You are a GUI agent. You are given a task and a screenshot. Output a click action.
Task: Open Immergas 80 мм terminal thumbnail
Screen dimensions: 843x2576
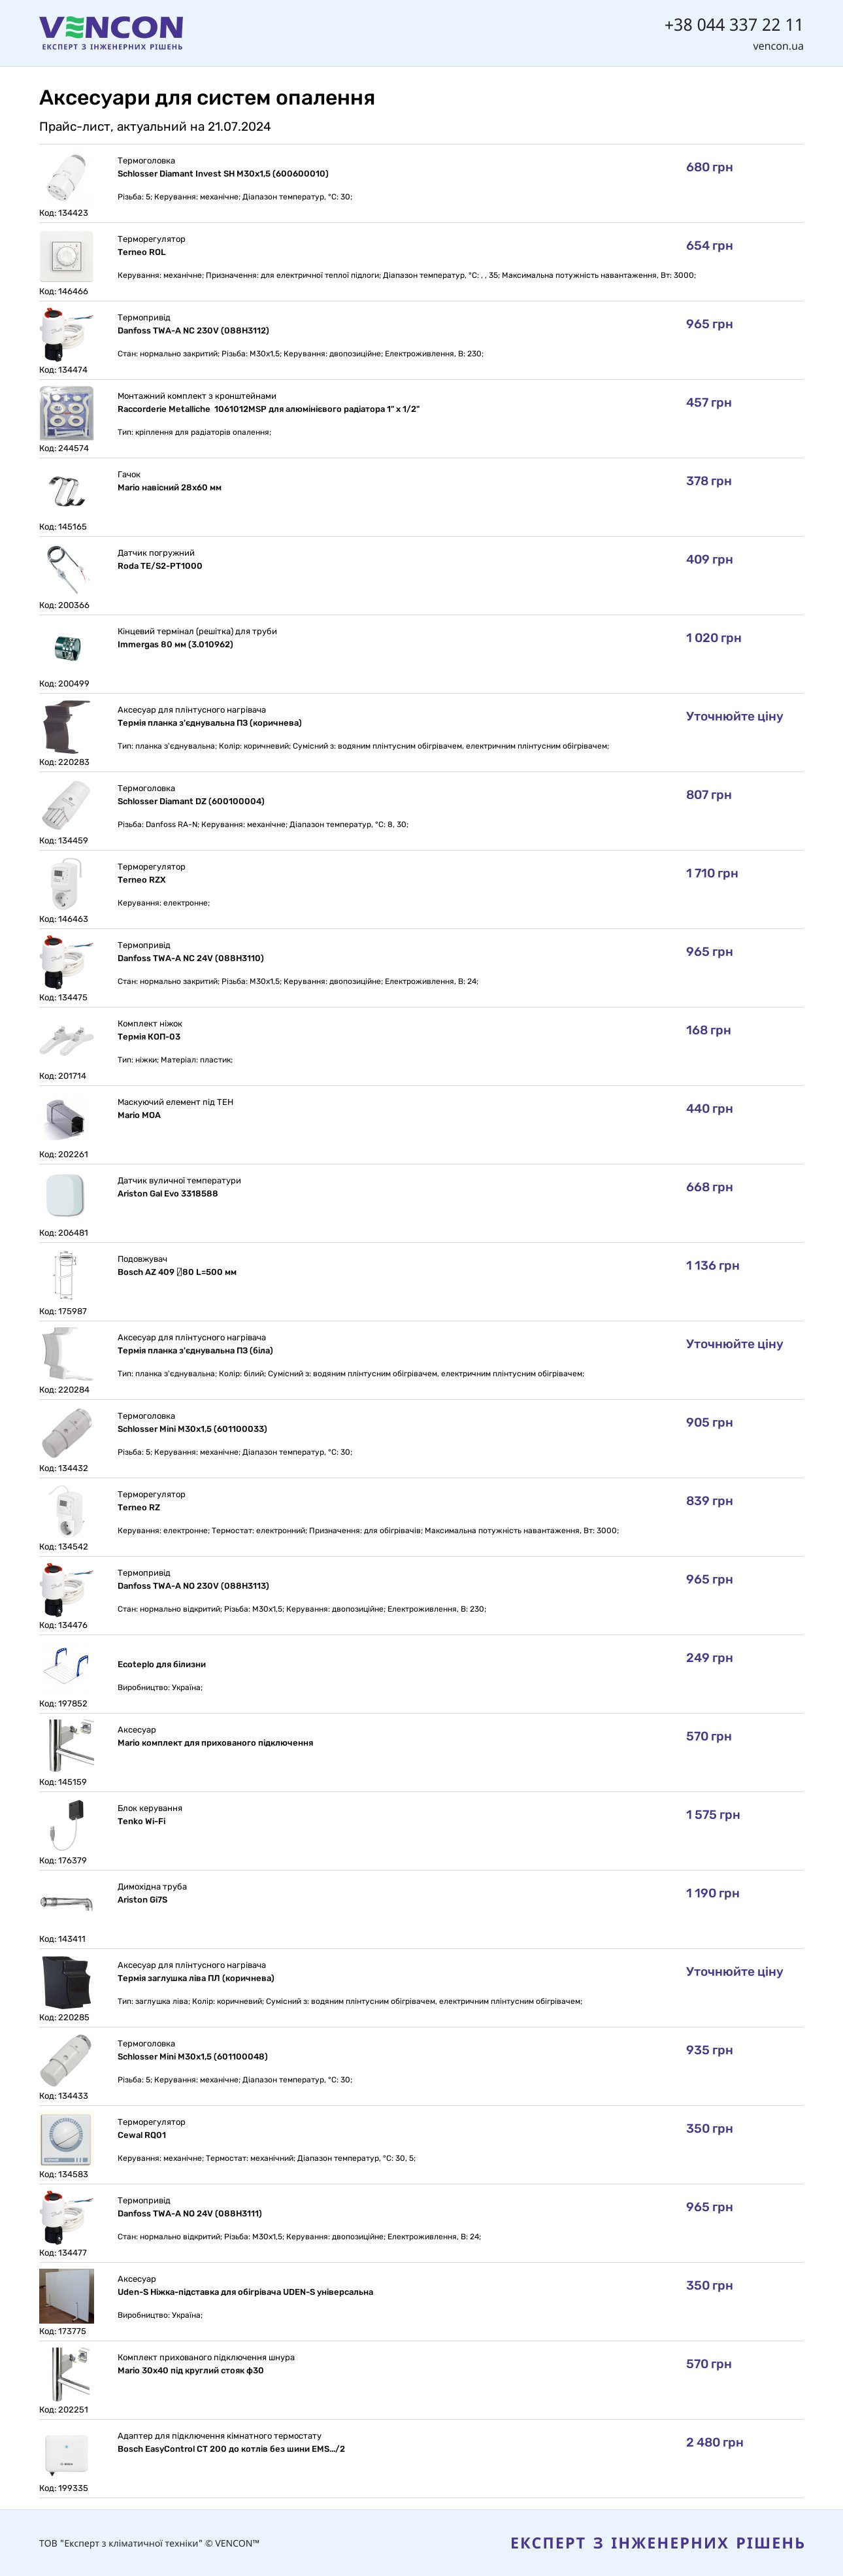pos(66,649)
